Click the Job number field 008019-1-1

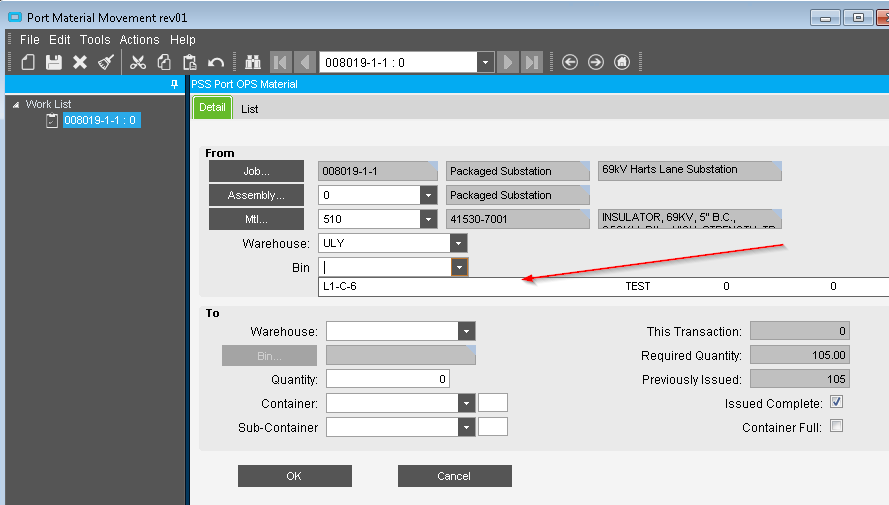(x=378, y=171)
